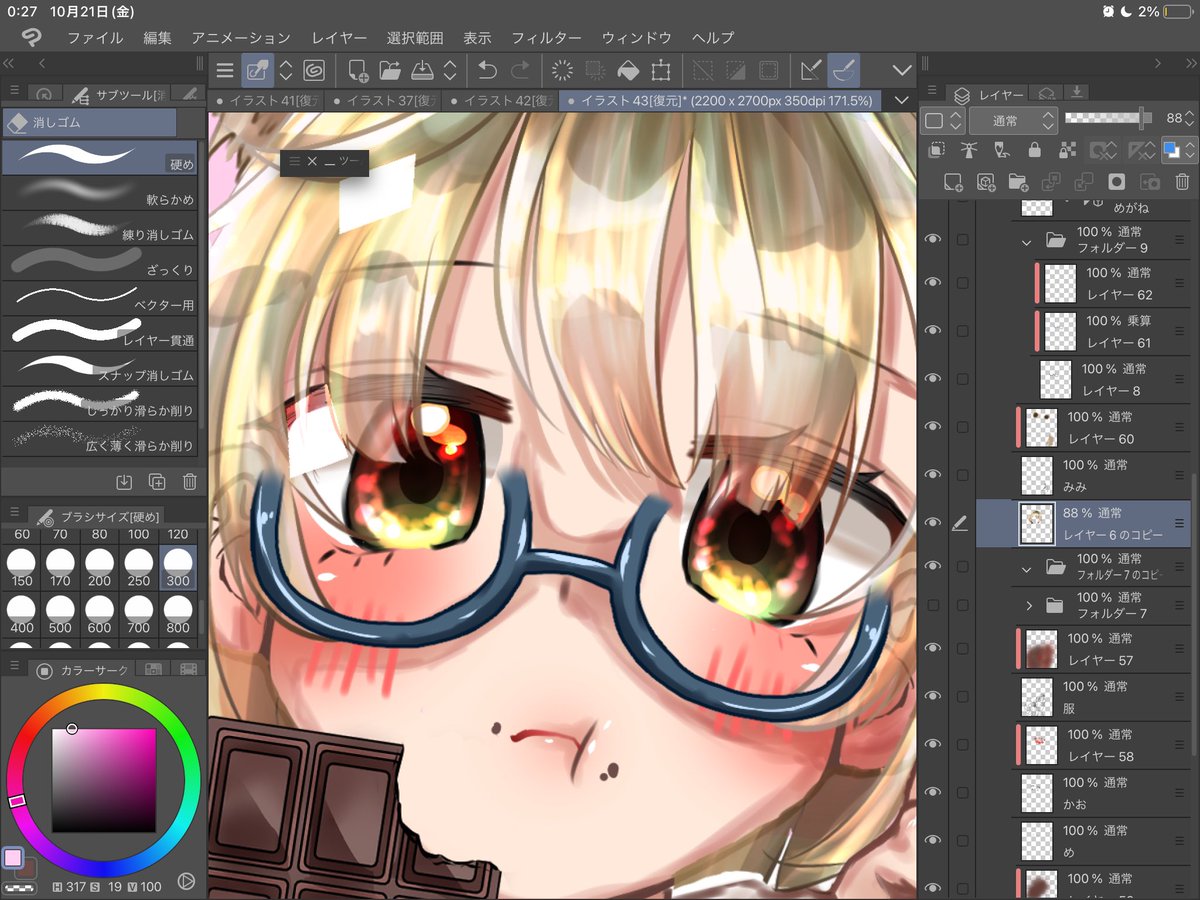Viewport: 1200px width, 900px height.
Task: Click the set as draft layer icon
Action: tap(1001, 150)
